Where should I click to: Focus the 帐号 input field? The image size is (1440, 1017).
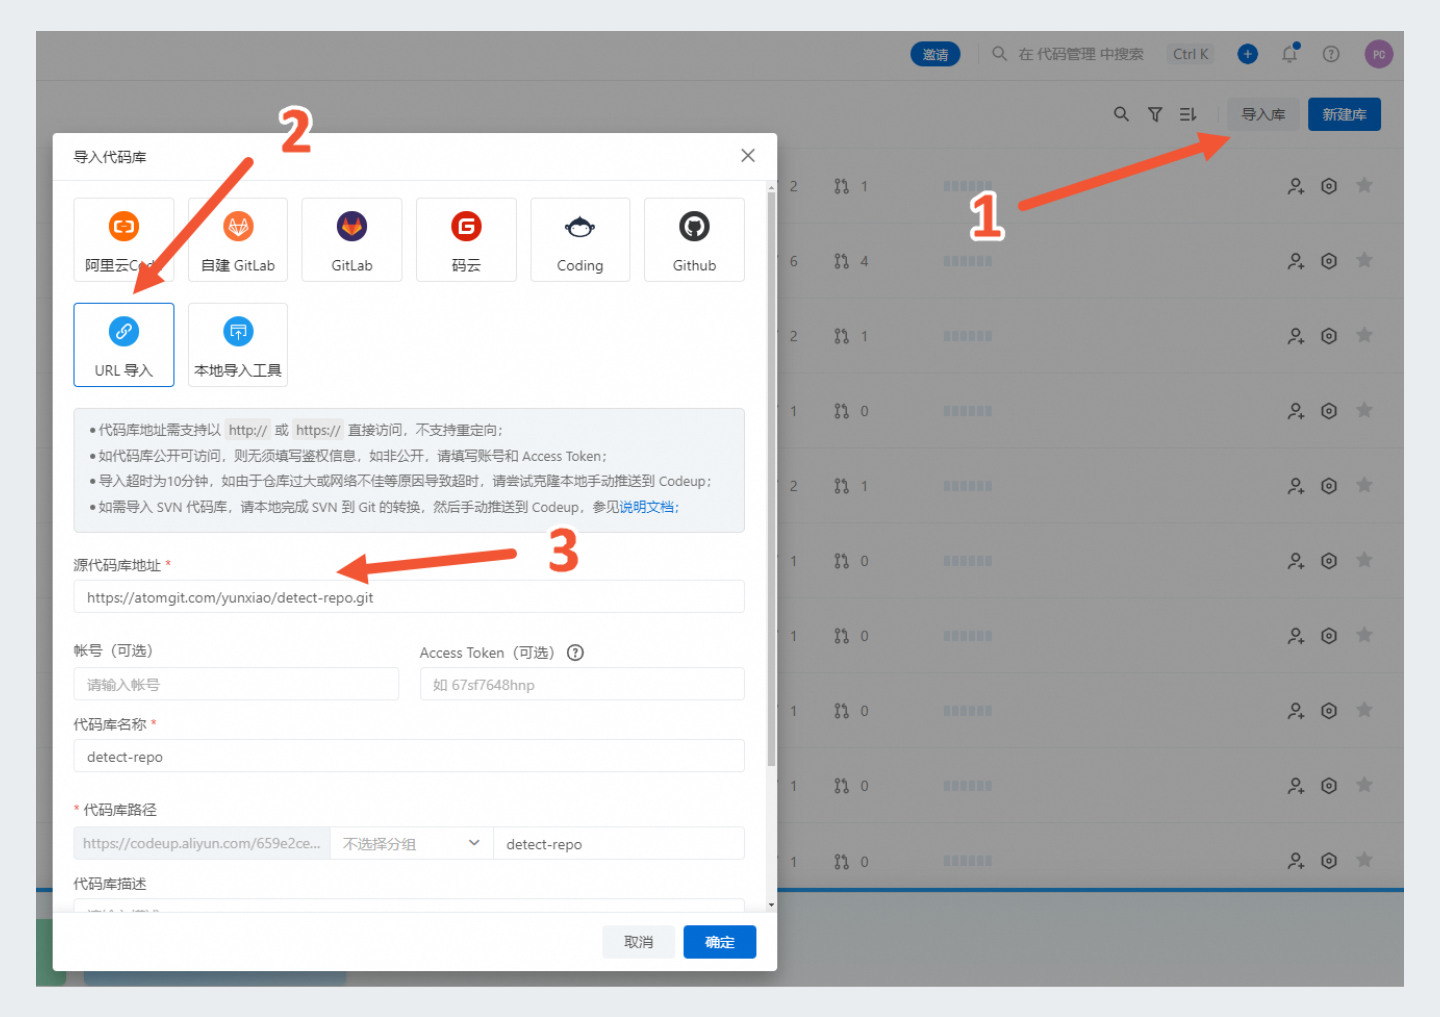236,684
